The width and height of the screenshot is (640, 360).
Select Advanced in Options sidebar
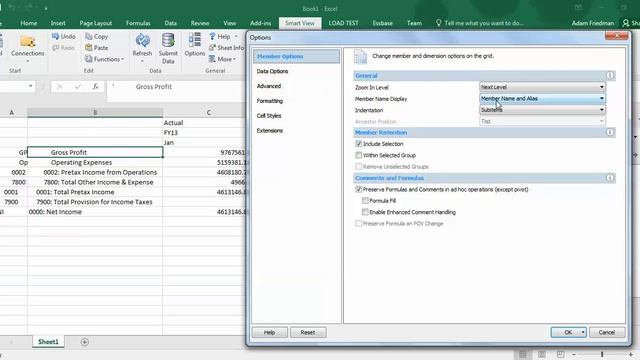269,86
